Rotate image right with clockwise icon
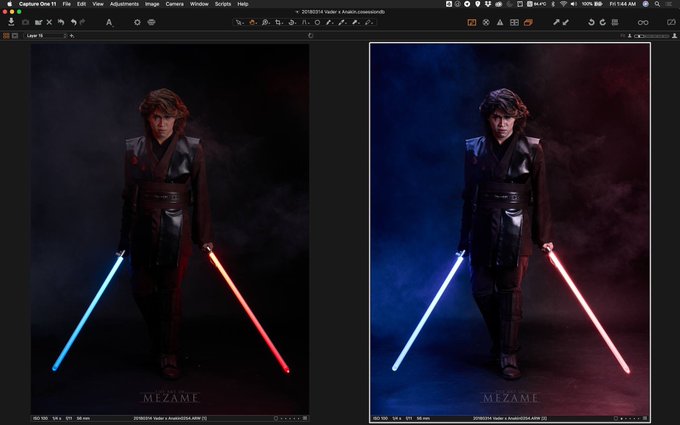680x425 pixels. [603, 22]
